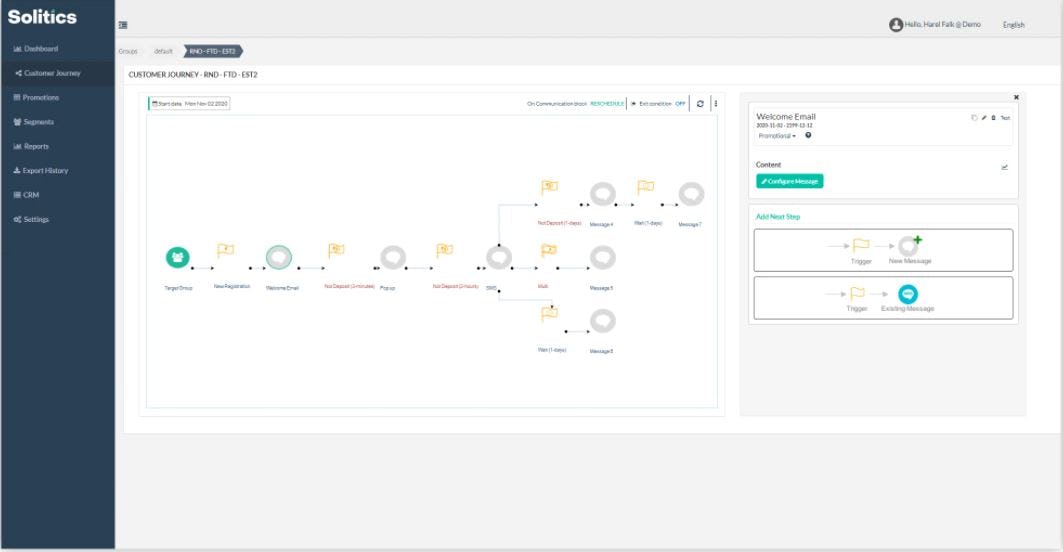
Task: Select the Message 4 node
Action: 603,195
